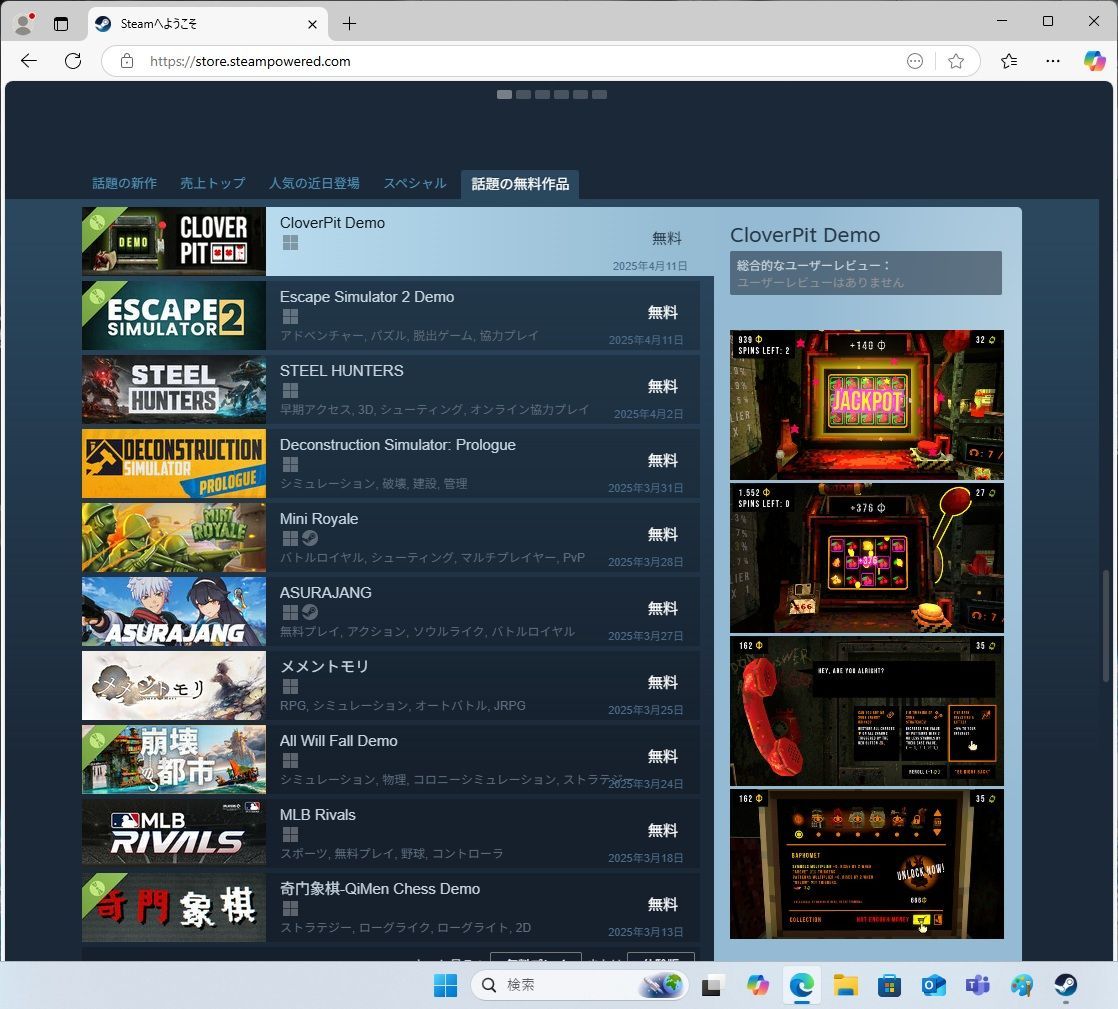The height and width of the screenshot is (1009, 1118).
Task: Open Mini Royale game listing
Action: pos(391,538)
